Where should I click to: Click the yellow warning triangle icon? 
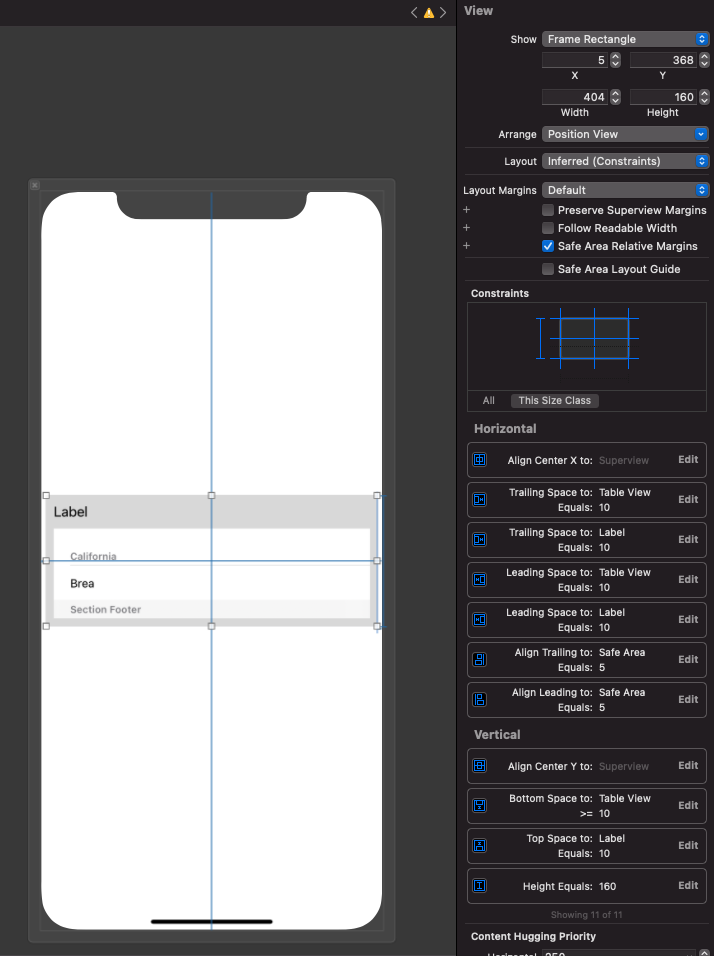point(429,12)
